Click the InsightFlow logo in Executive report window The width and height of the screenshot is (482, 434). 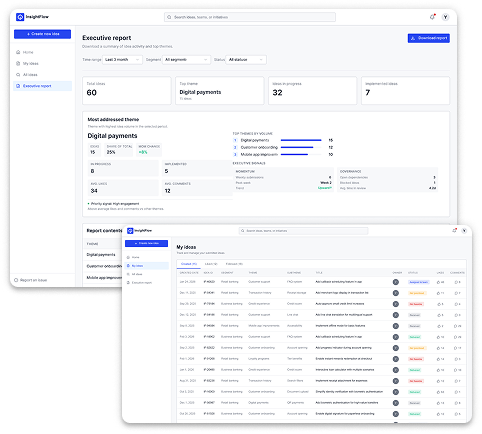20,17
